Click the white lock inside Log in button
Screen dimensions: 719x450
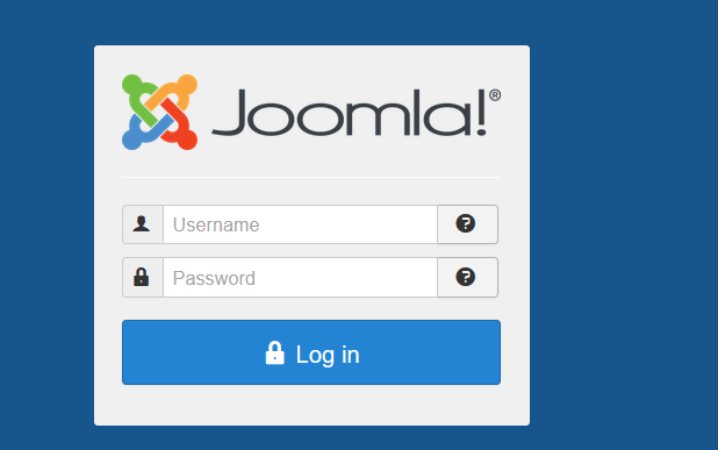coord(275,353)
